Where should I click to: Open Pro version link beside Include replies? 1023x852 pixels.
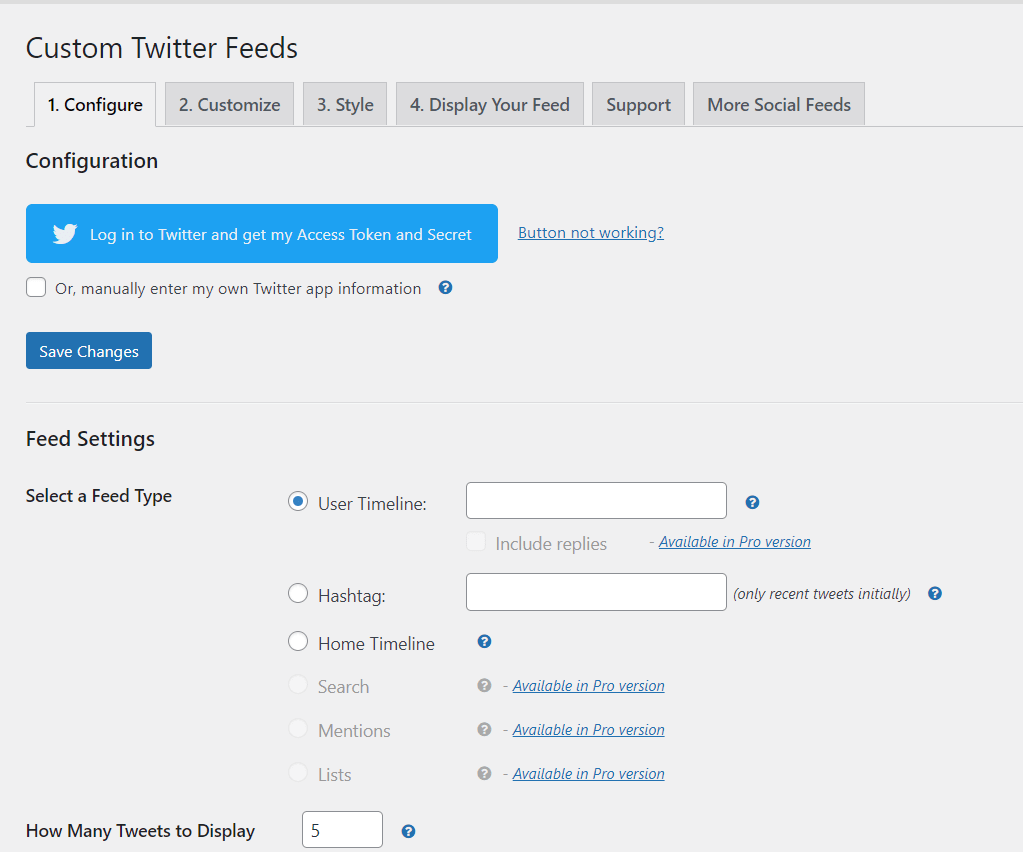pyautogui.click(x=735, y=542)
